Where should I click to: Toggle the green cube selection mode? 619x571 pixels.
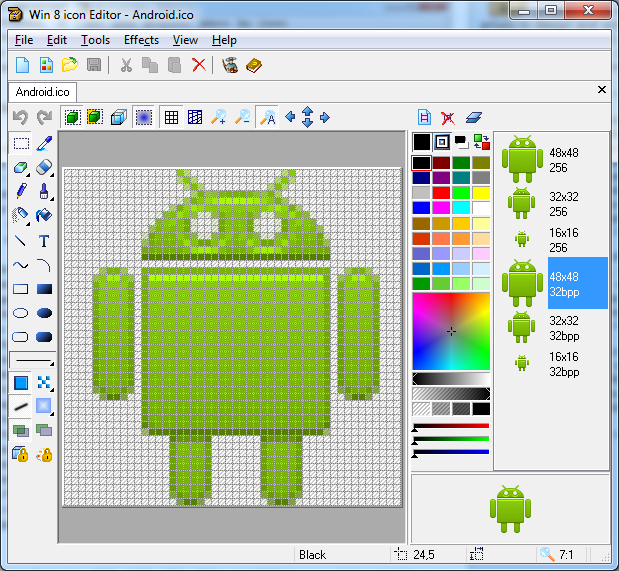click(x=72, y=117)
